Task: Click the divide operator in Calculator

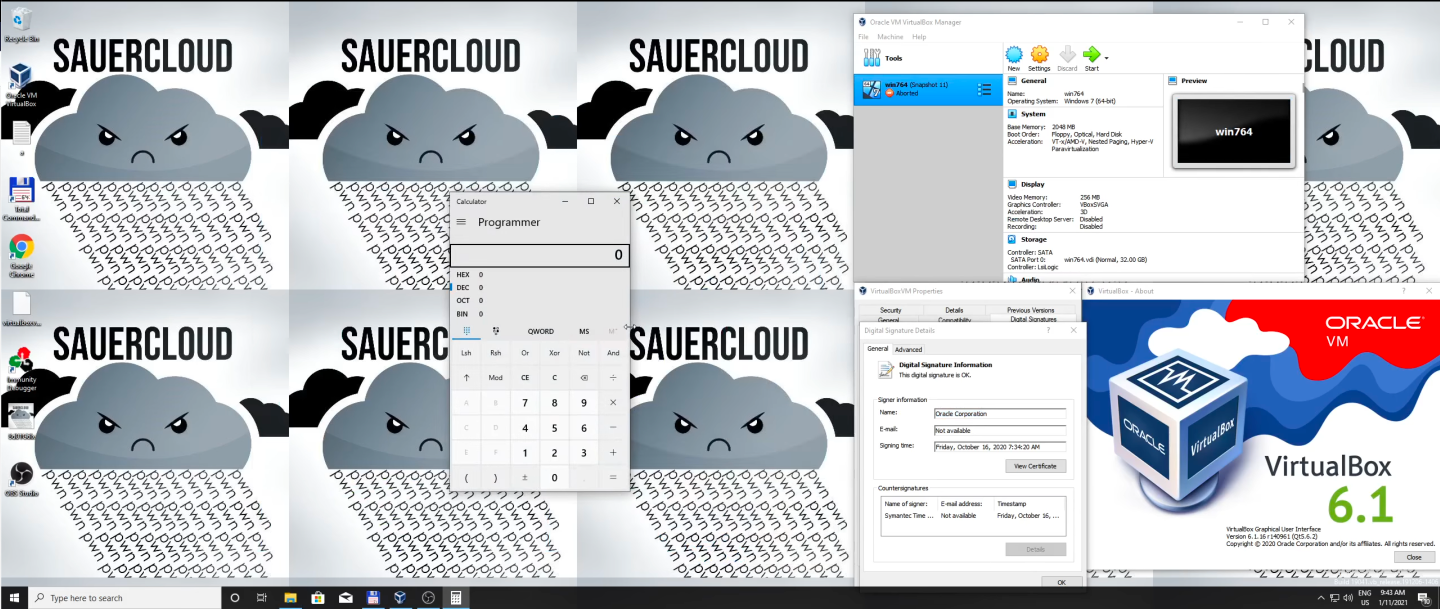Action: 613,378
